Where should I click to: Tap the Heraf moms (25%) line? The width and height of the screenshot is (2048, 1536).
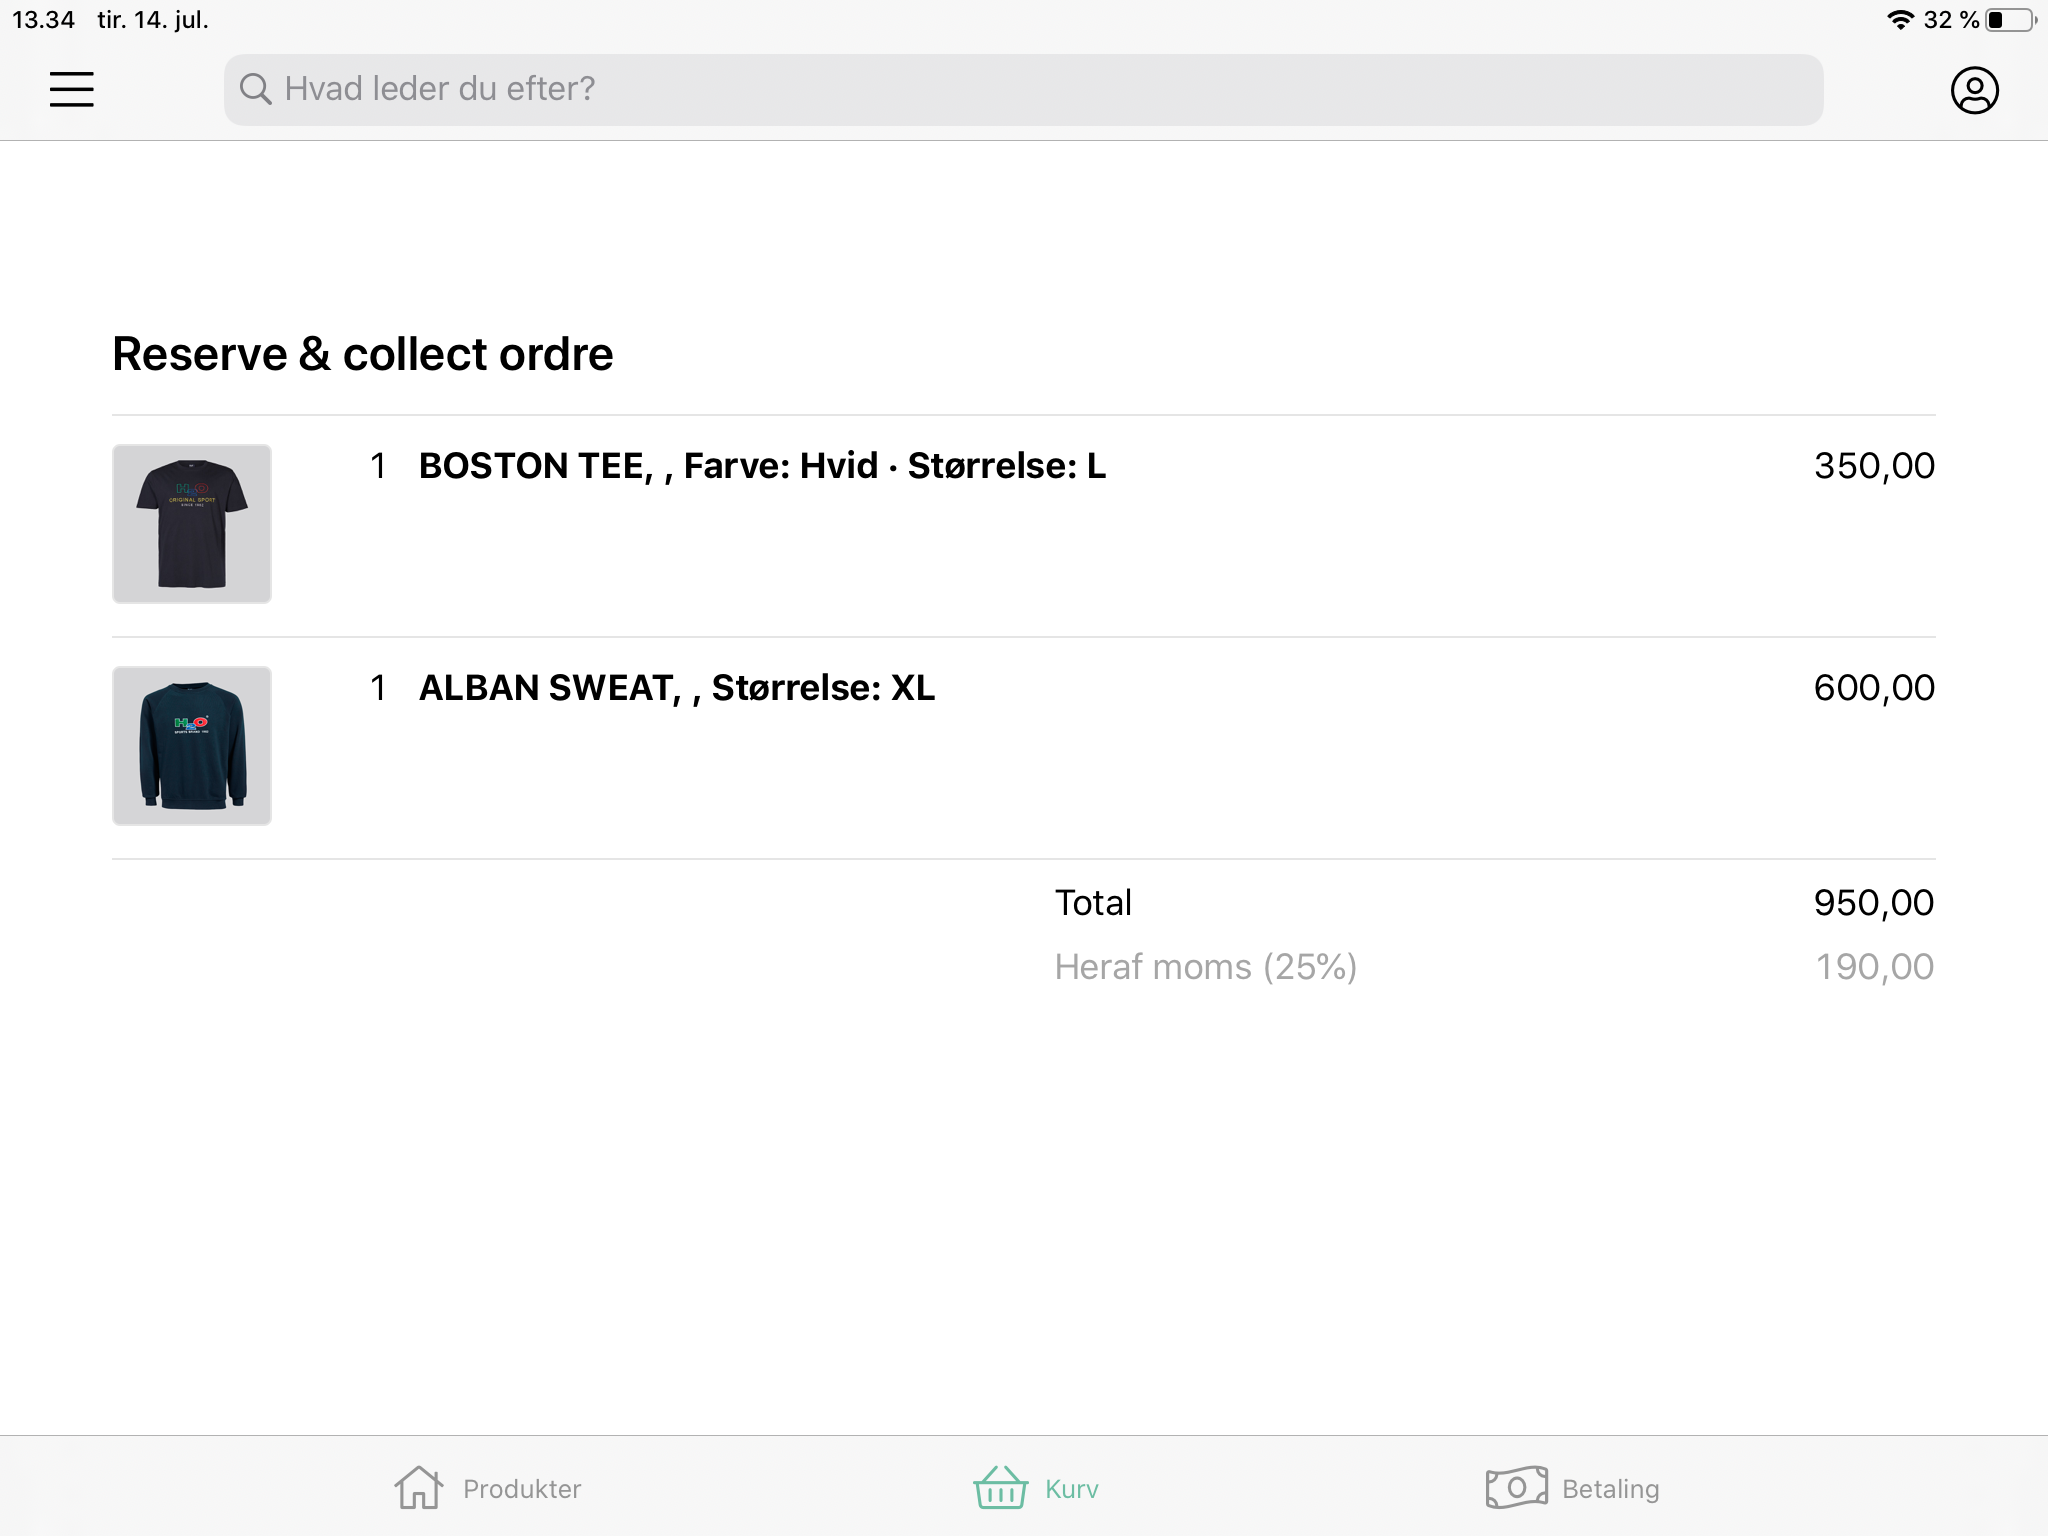[x=1205, y=967]
